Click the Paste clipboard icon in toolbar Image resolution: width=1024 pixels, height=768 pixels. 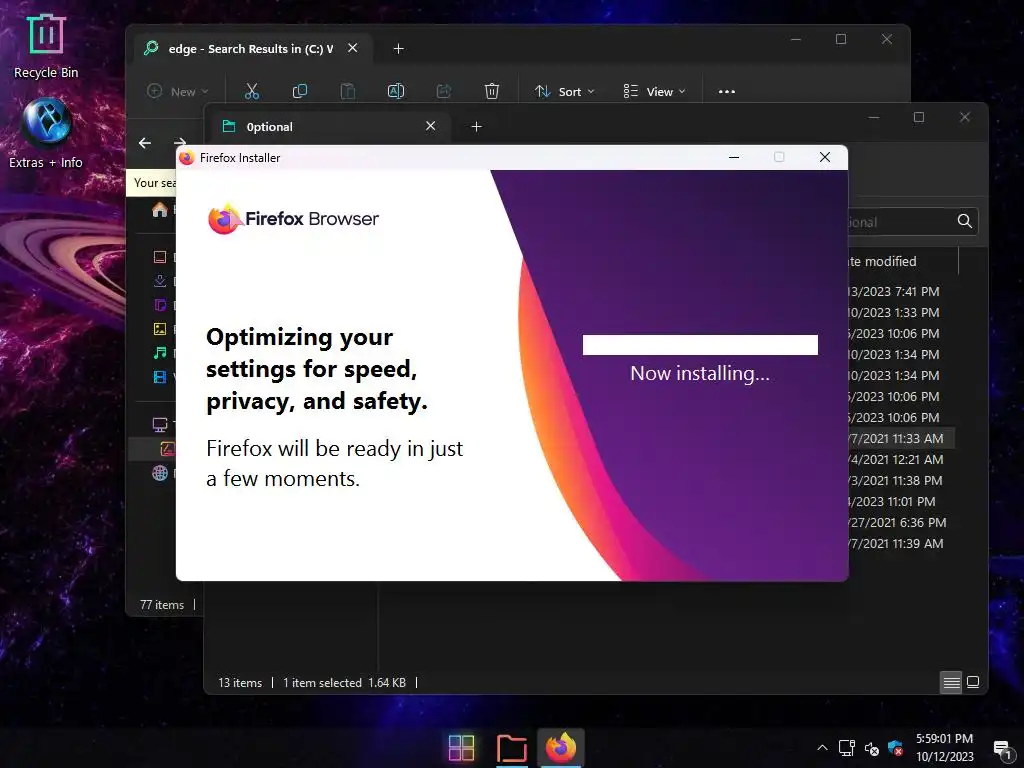348,91
